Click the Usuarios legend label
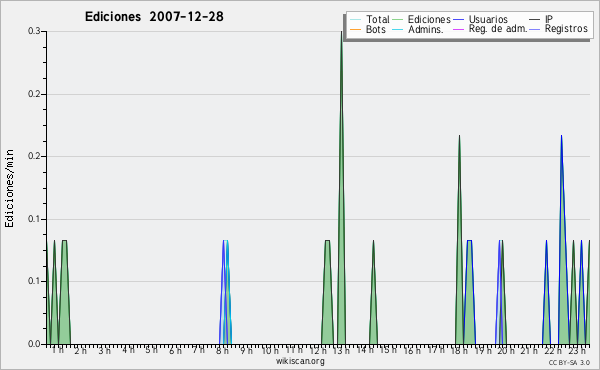The height and width of the screenshot is (370, 600). [x=488, y=19]
